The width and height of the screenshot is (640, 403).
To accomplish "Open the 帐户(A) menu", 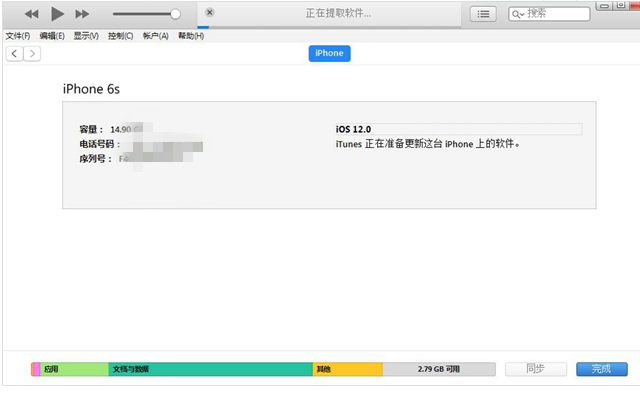I will click(x=155, y=36).
